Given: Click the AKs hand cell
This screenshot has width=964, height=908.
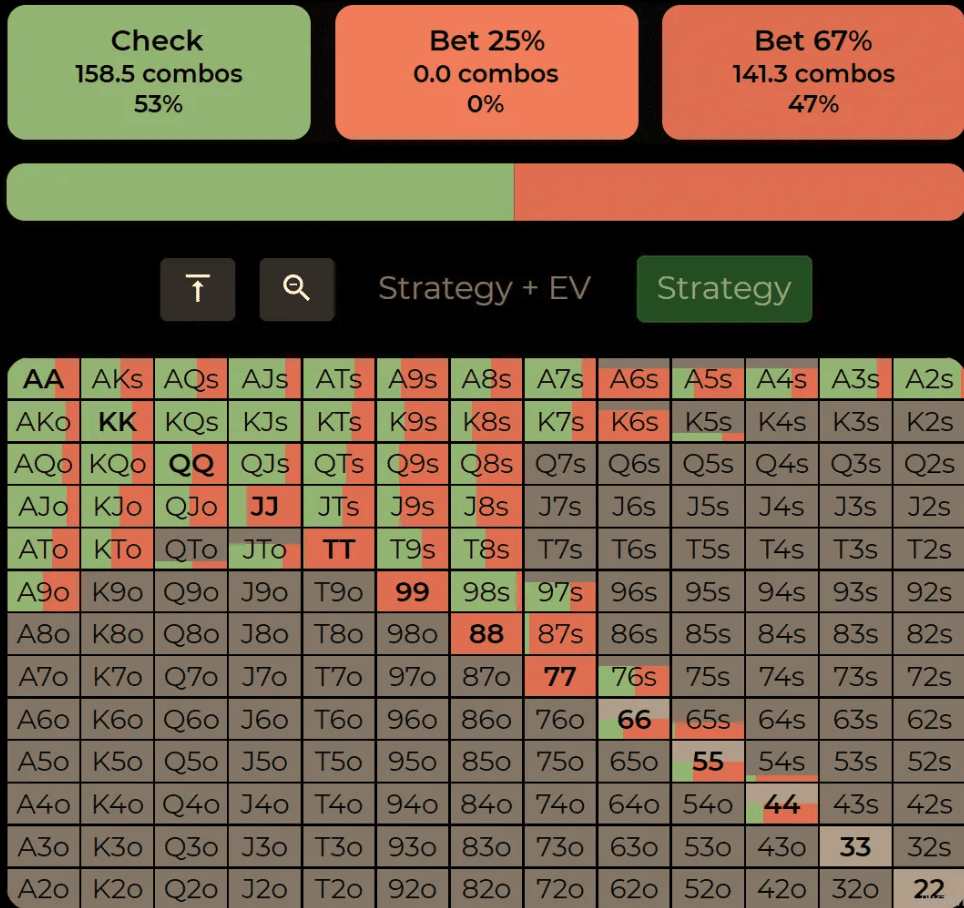Looking at the screenshot, I should (117, 380).
